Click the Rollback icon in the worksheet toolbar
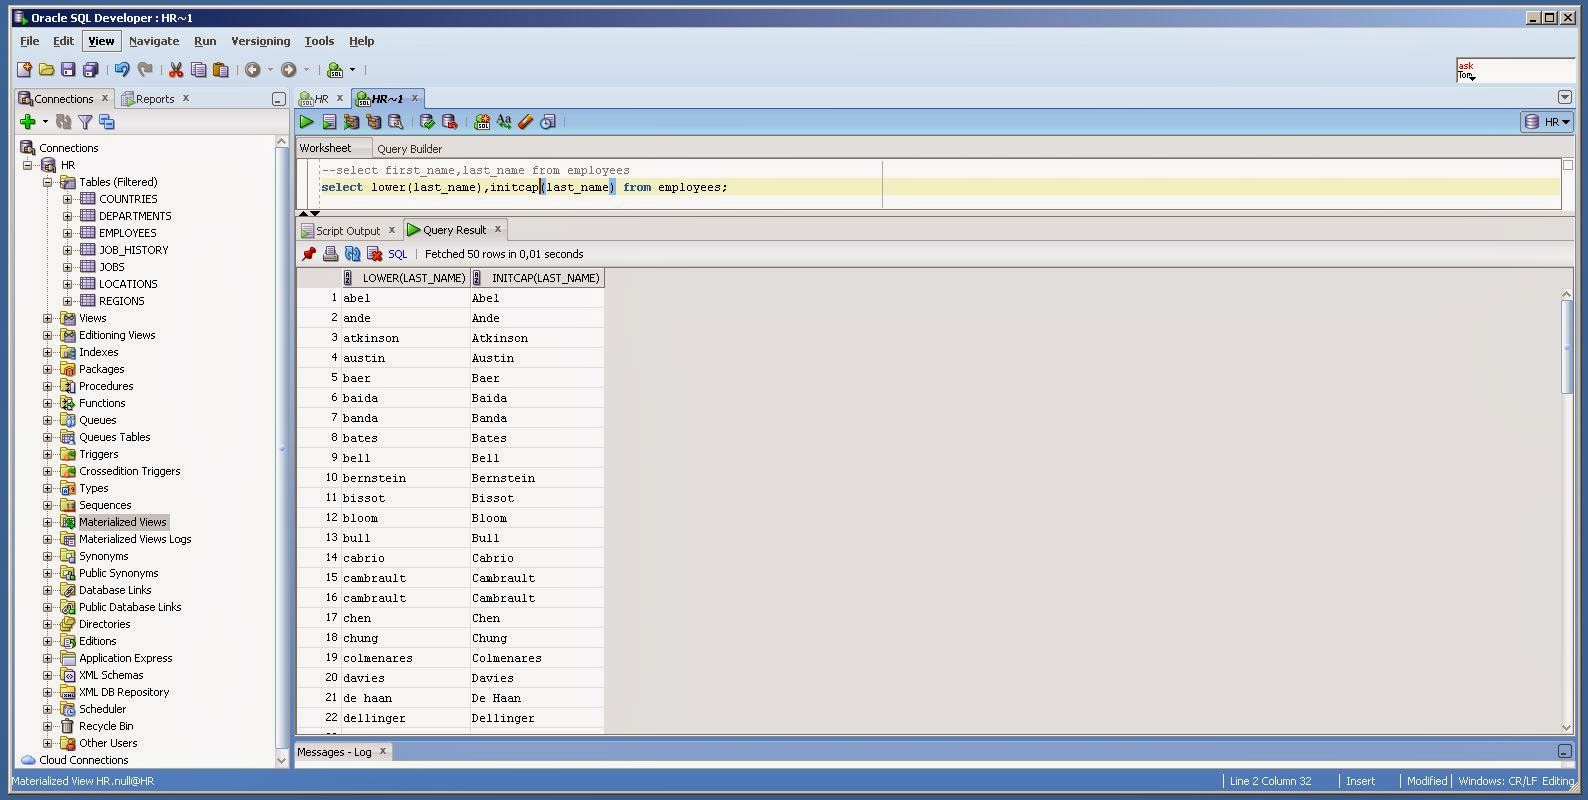Viewport: 1588px width, 800px height. pyautogui.click(x=449, y=122)
